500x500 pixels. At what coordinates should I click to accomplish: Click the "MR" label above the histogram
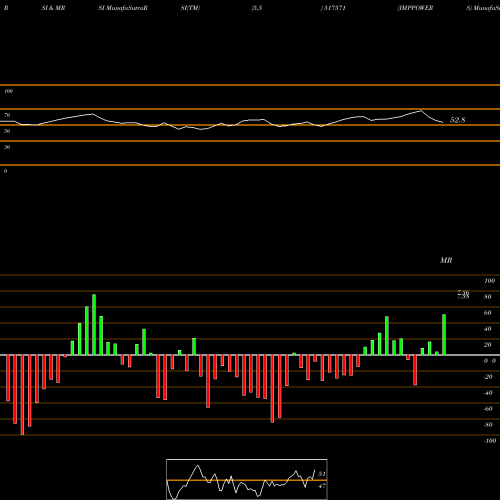(446, 260)
